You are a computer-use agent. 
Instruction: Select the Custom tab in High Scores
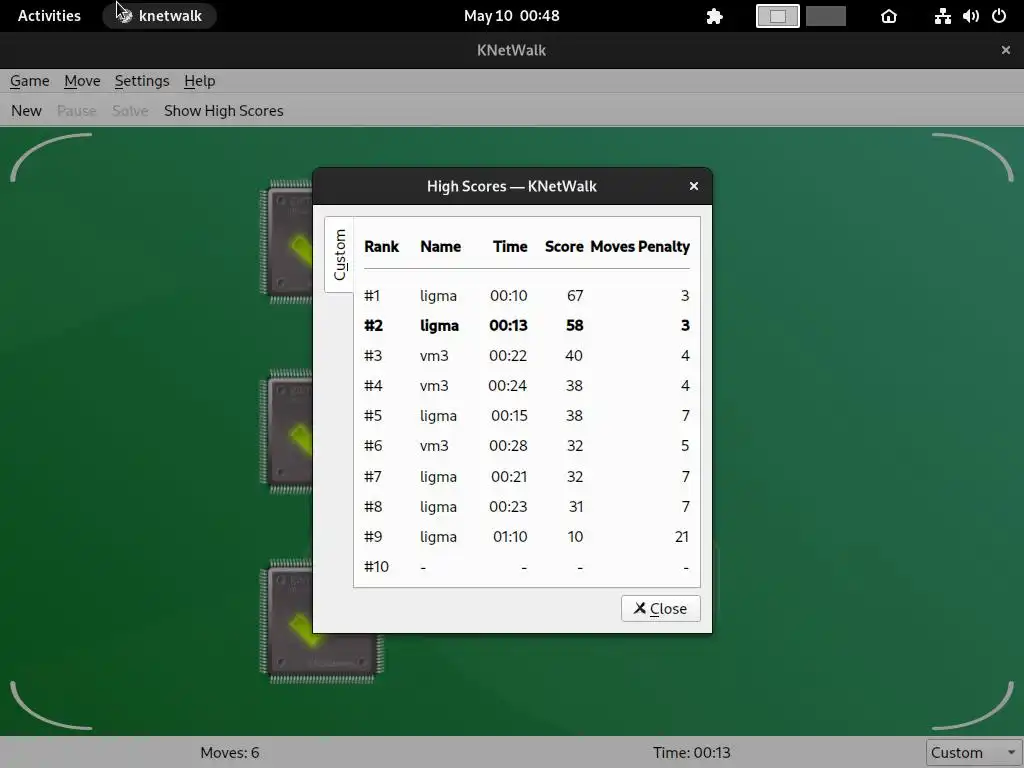[x=340, y=255]
